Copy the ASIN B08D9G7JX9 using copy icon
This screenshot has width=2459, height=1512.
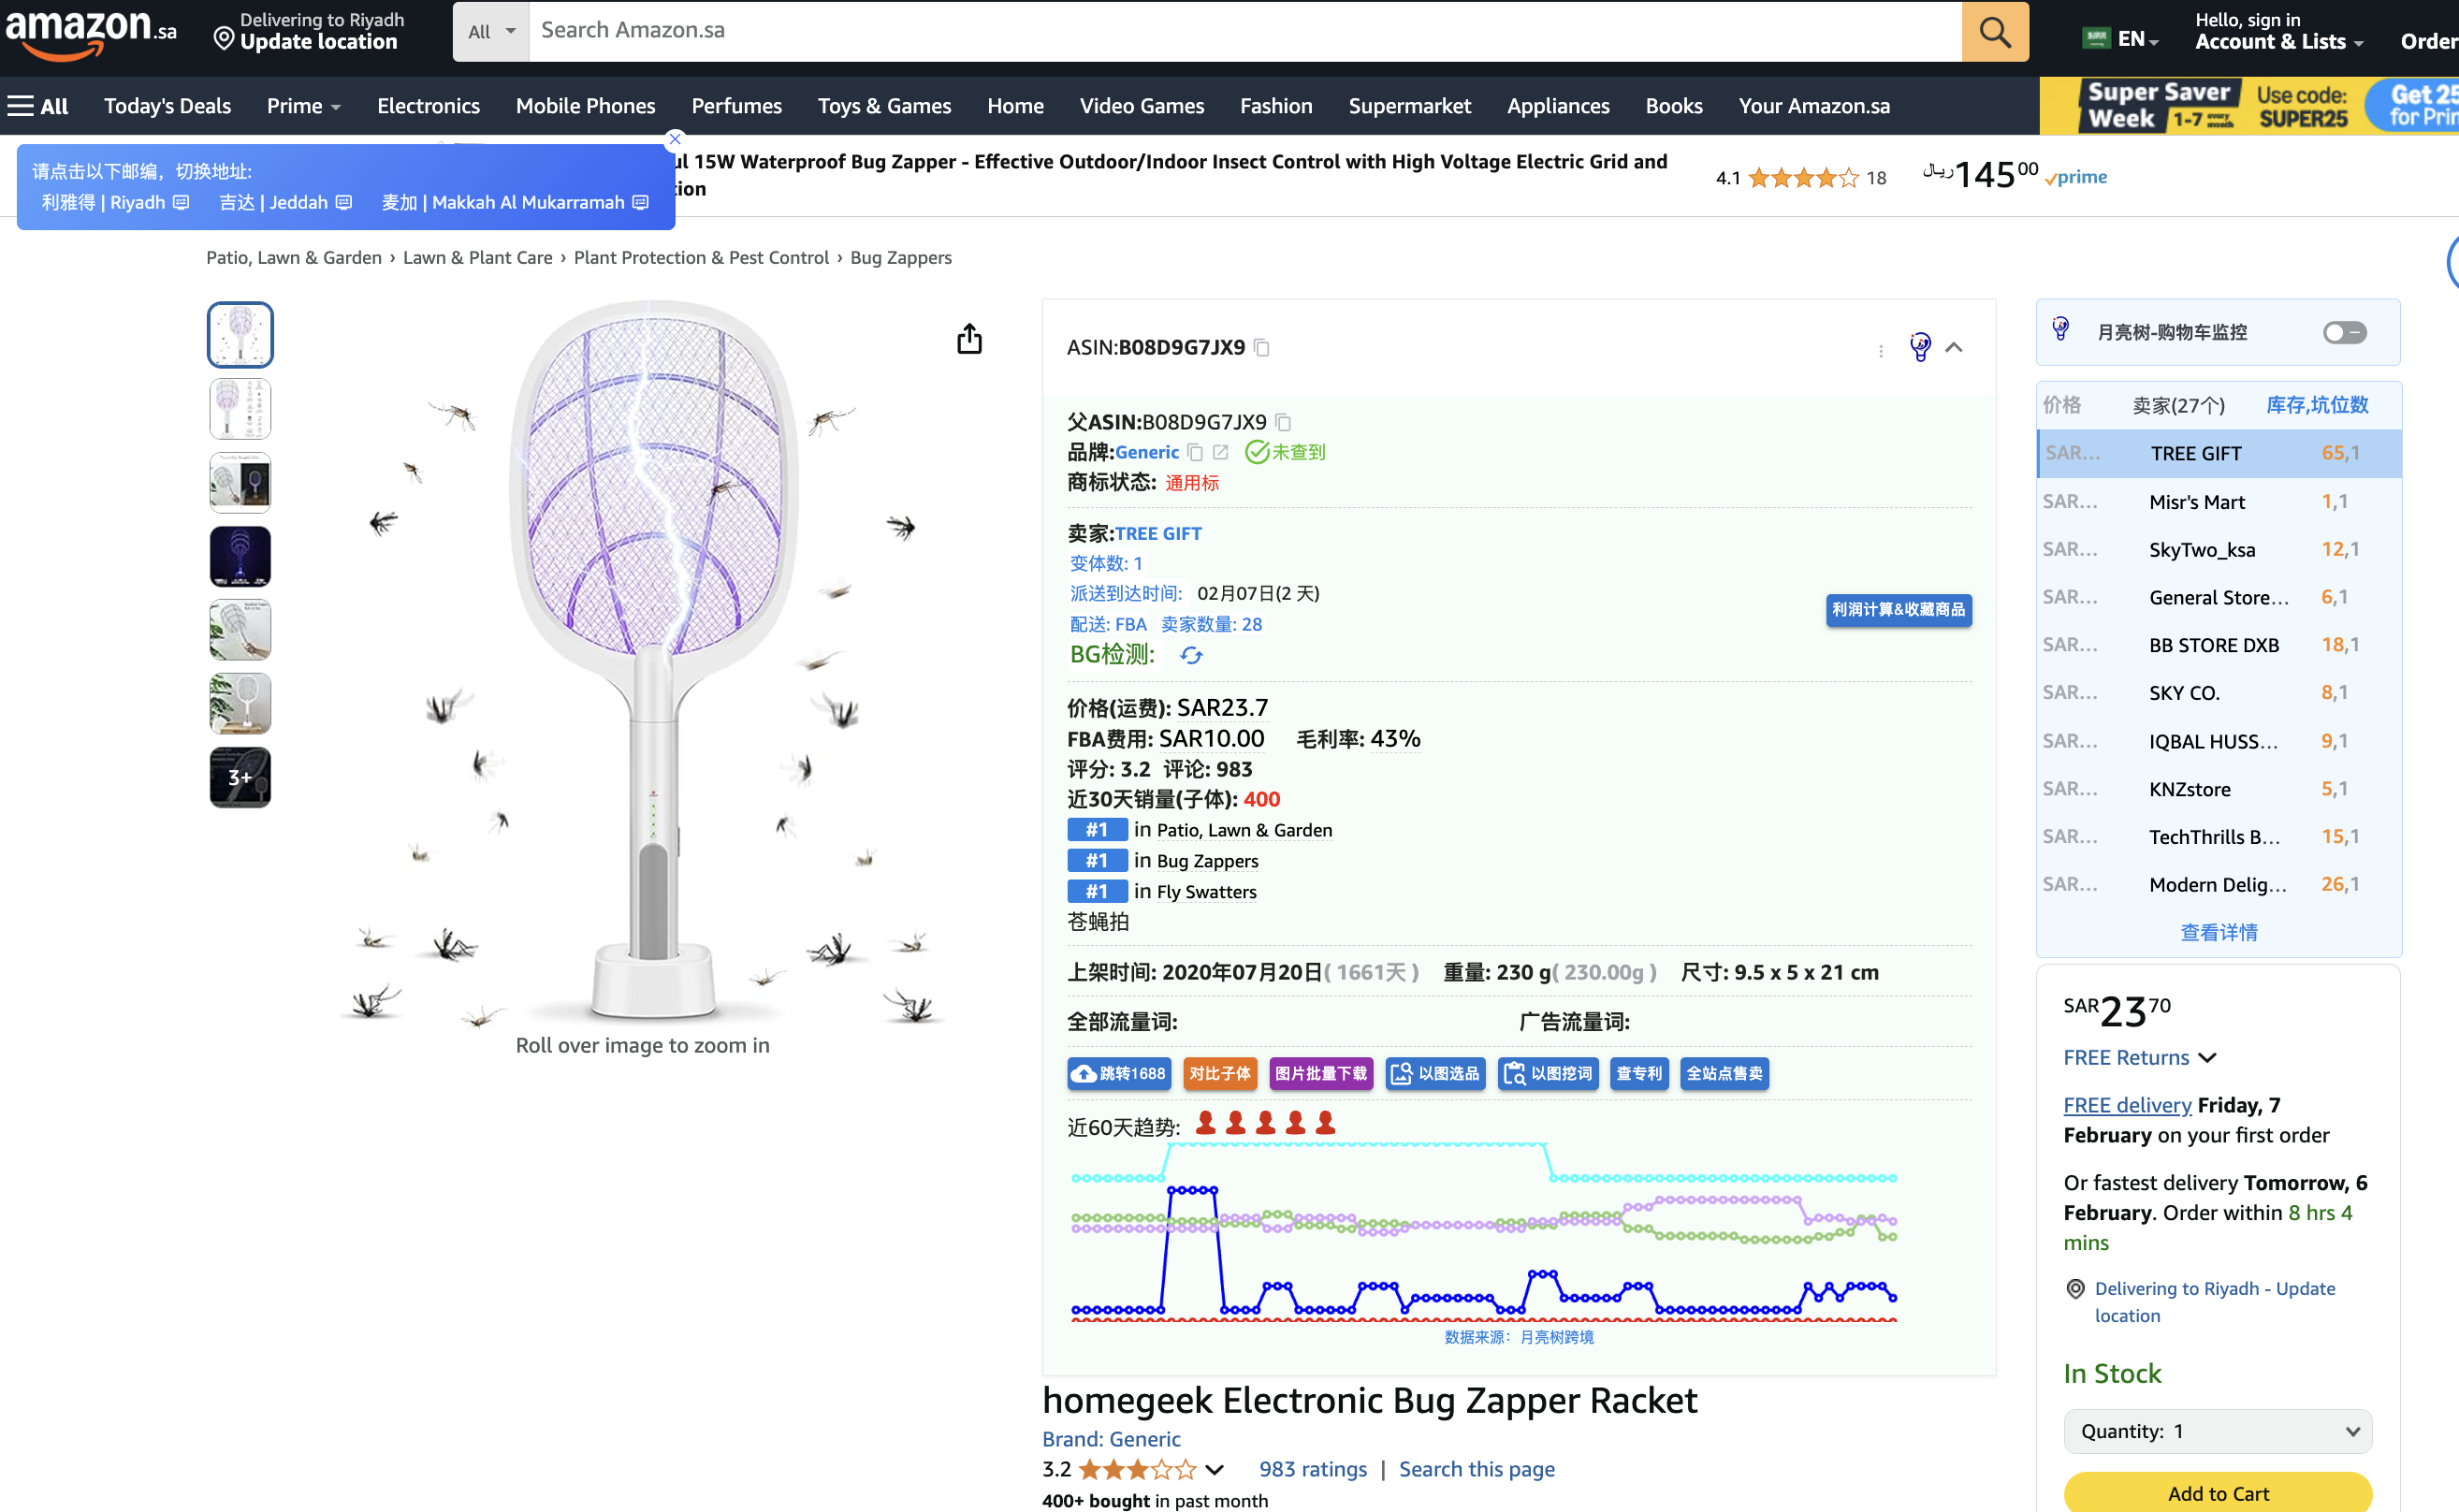[1262, 348]
